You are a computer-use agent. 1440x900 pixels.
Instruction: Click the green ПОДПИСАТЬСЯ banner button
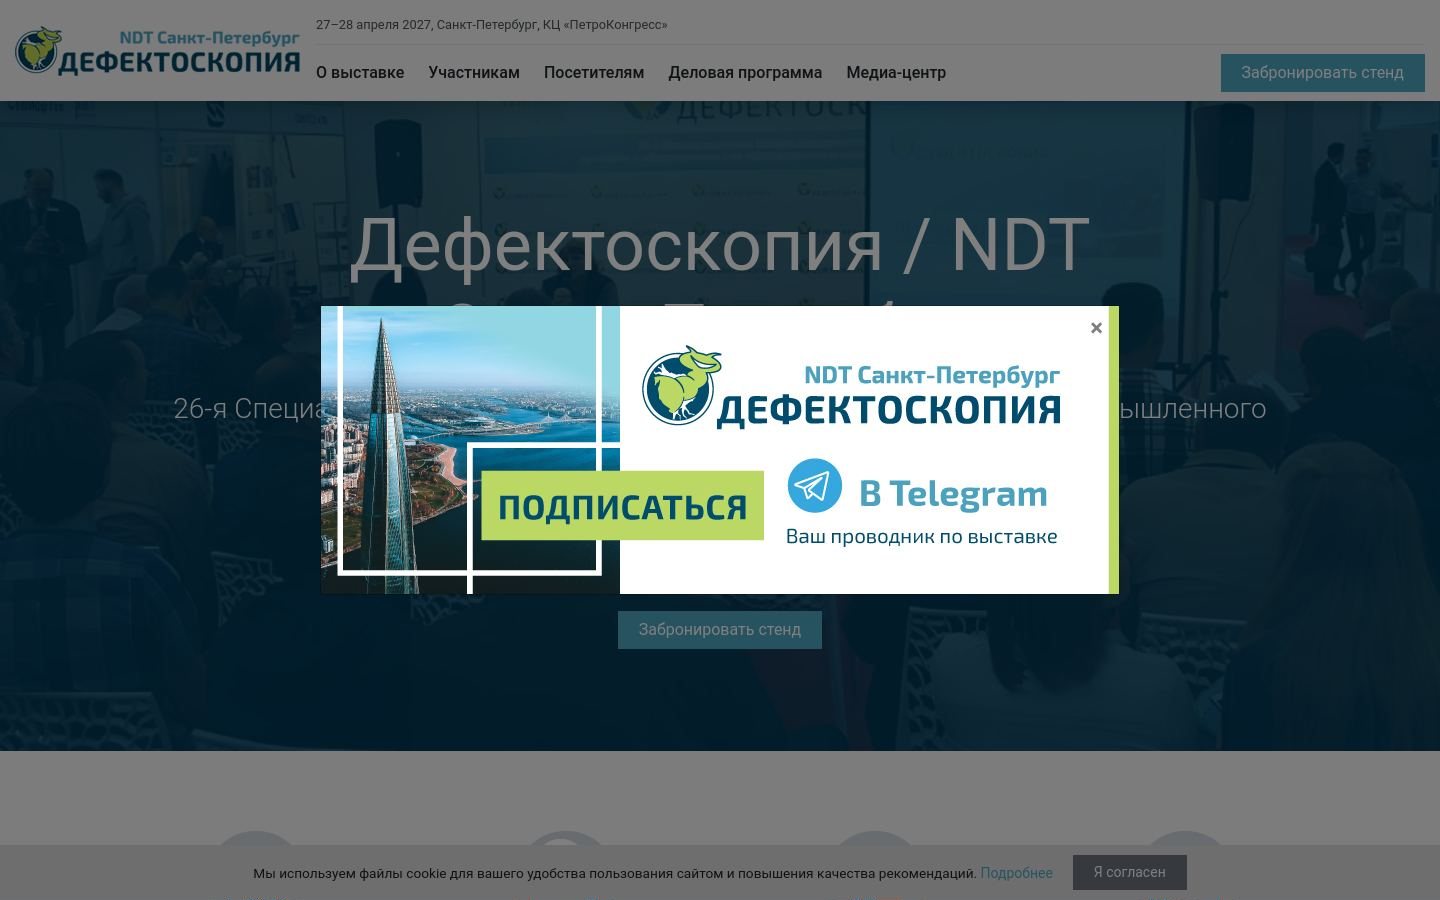coord(622,506)
